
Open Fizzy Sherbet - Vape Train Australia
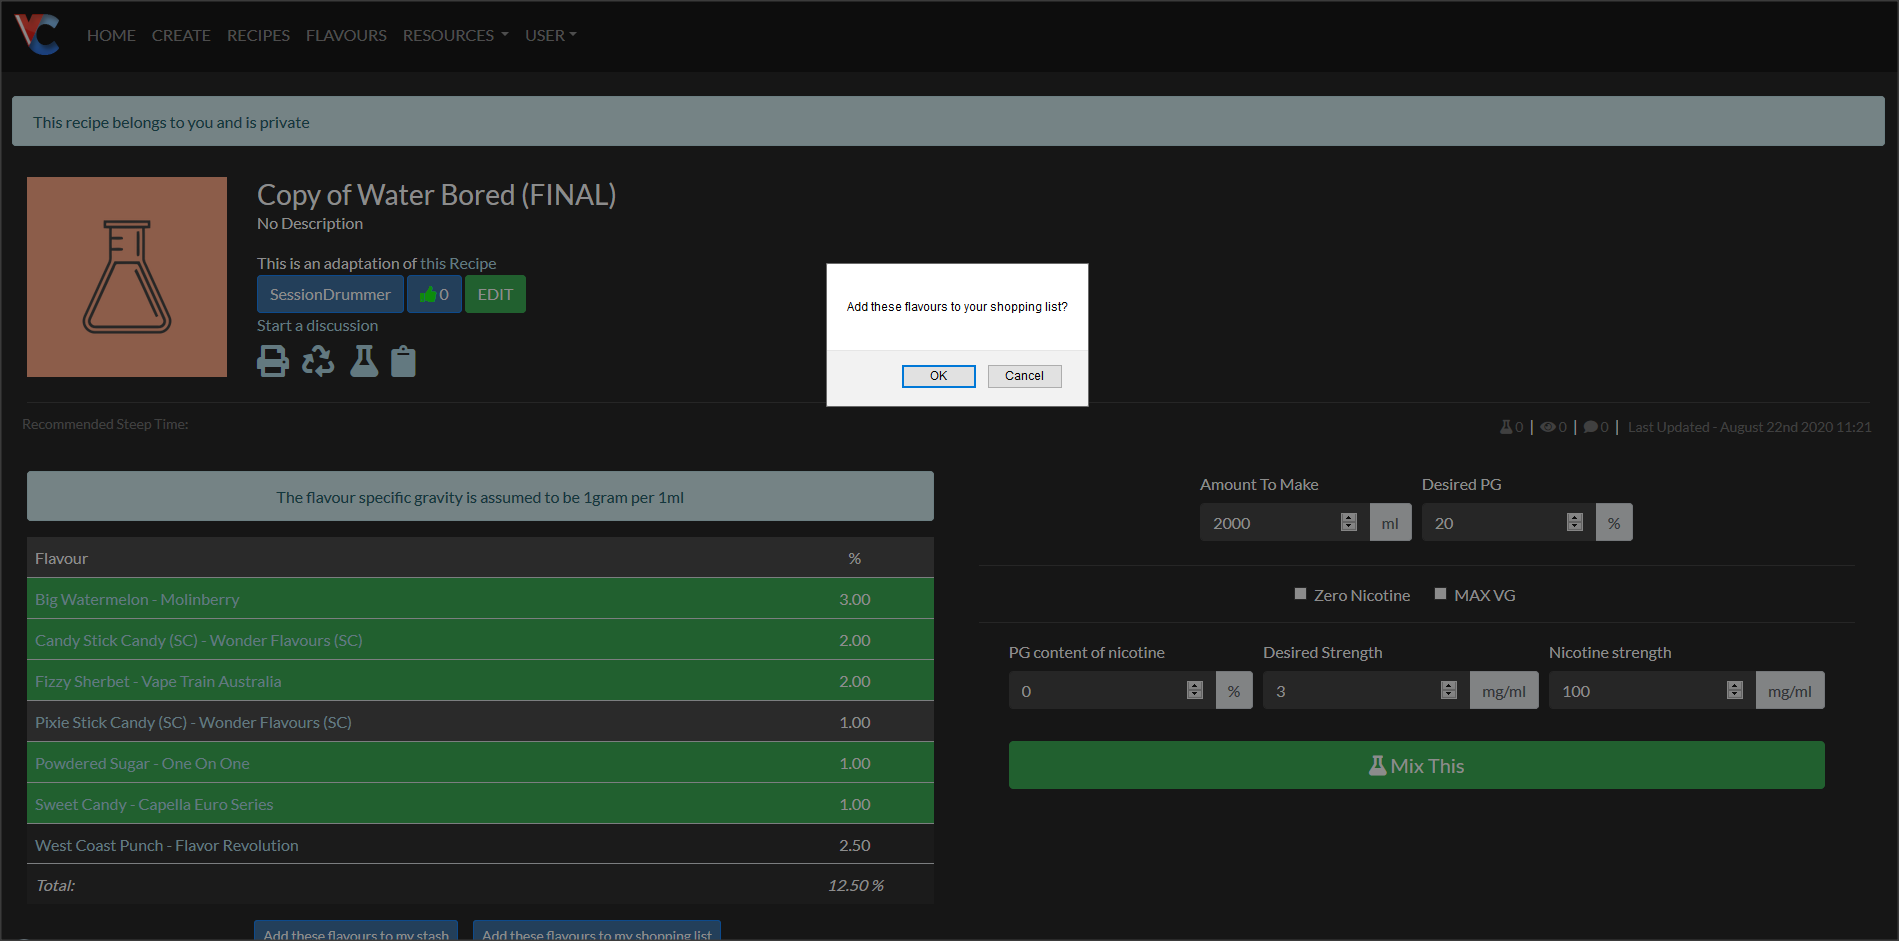[158, 681]
